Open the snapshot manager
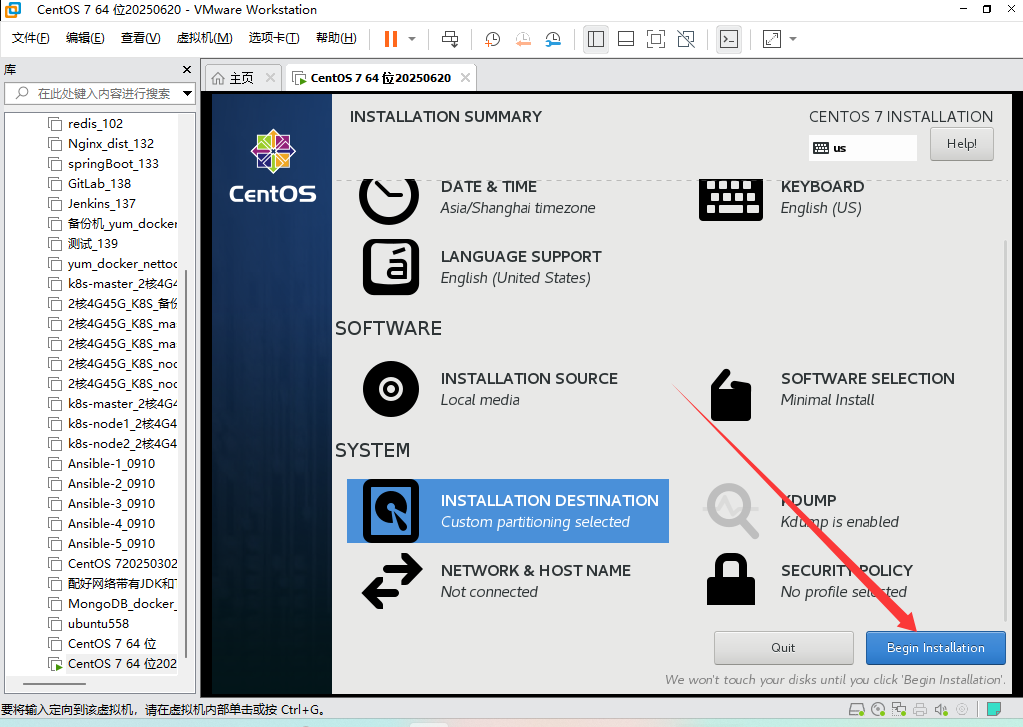This screenshot has height=727, width=1023. click(553, 39)
